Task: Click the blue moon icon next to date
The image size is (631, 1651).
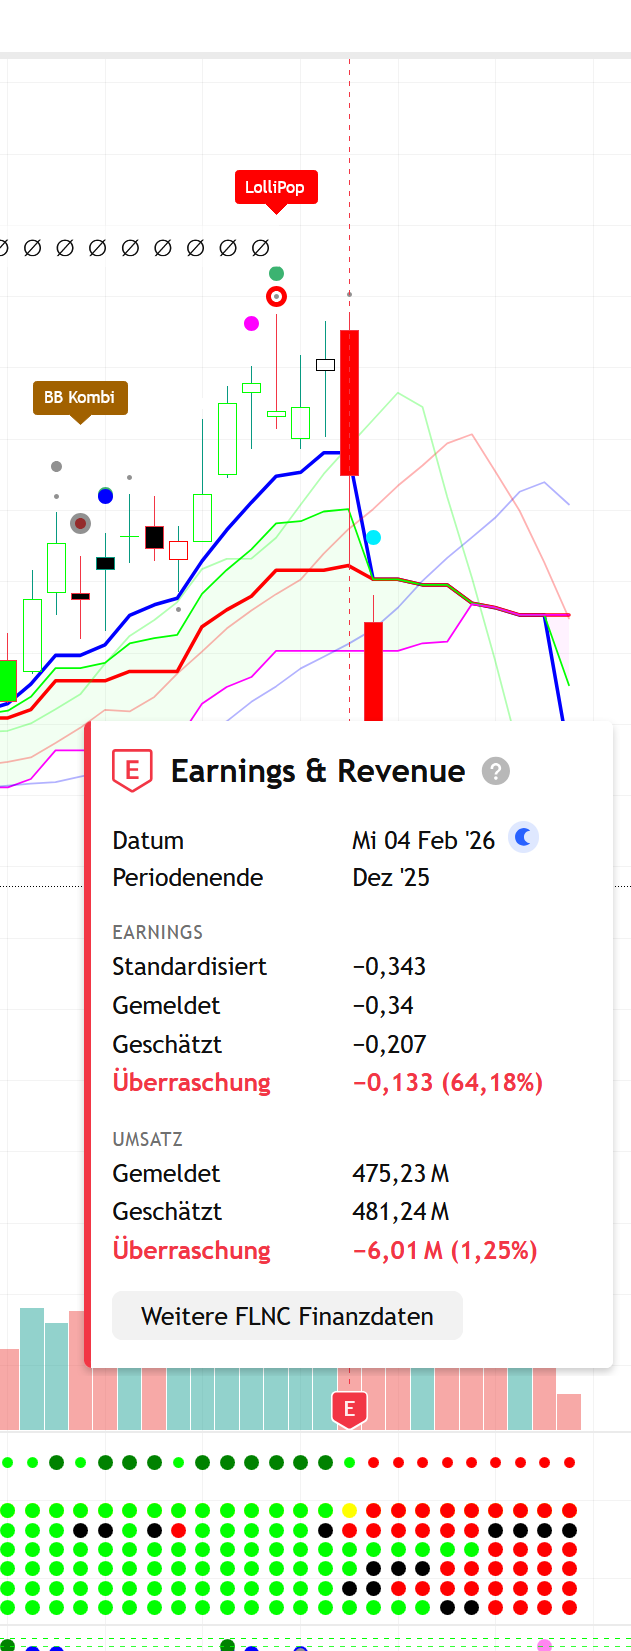Action: (523, 837)
